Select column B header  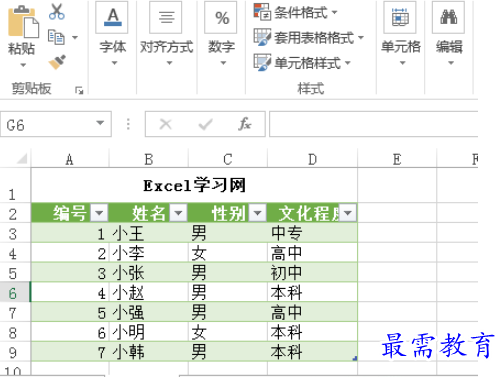tap(149, 159)
